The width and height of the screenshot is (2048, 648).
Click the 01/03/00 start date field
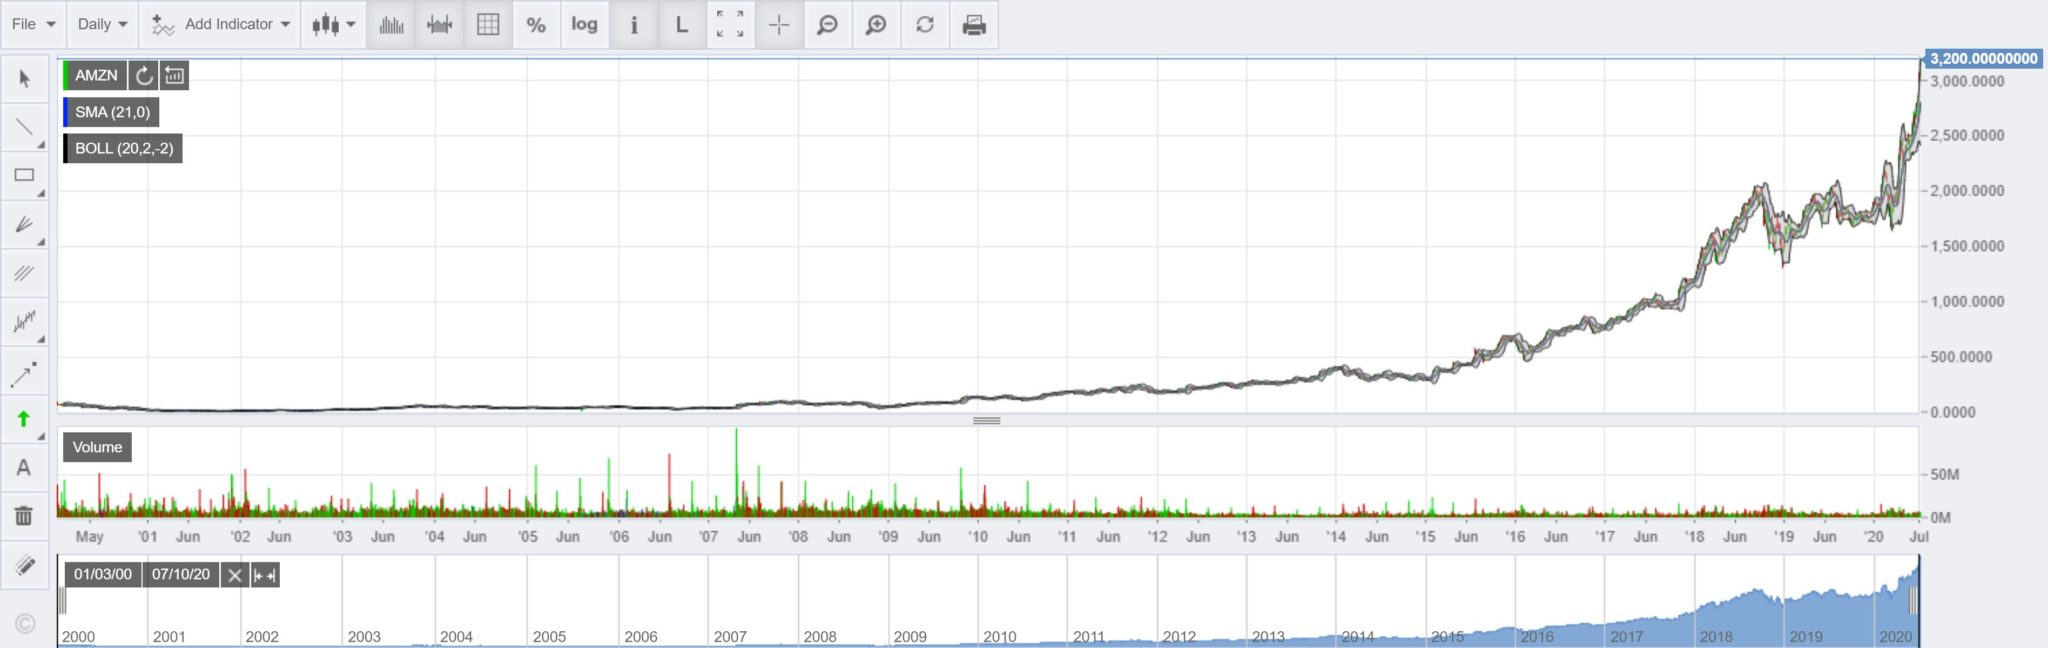click(x=103, y=574)
